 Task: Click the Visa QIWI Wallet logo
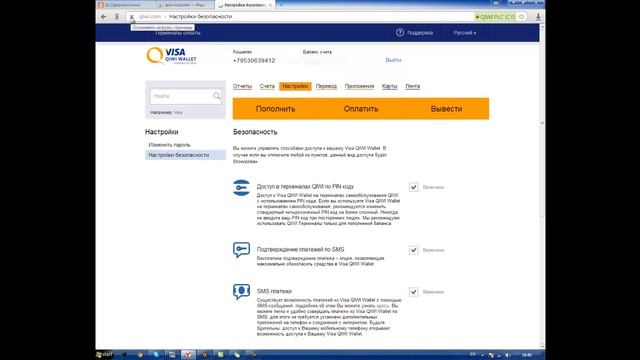[x=171, y=56]
